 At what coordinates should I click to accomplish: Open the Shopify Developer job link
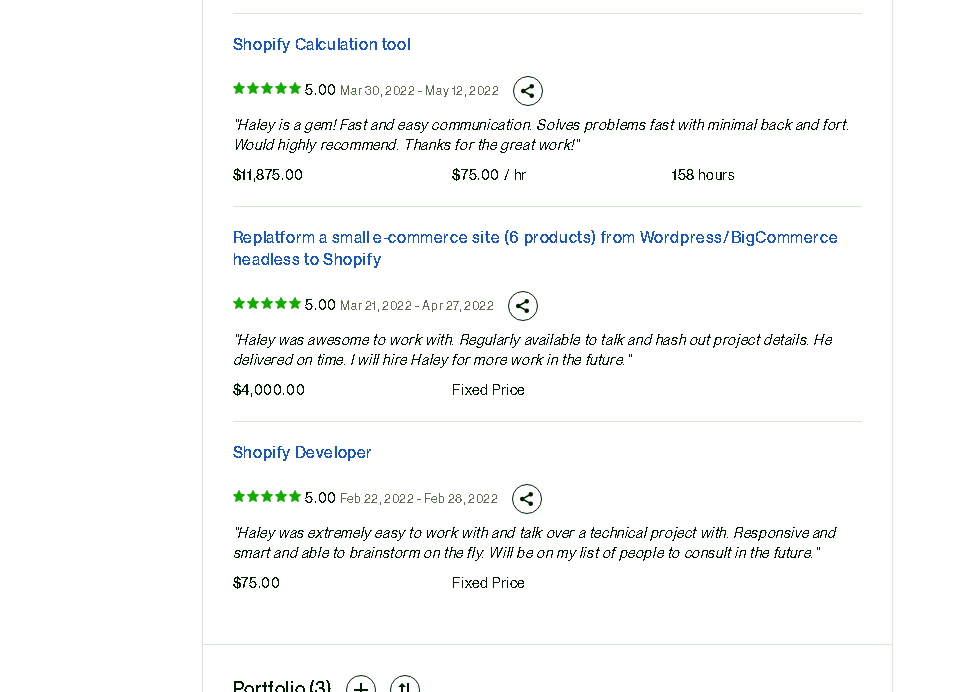coord(302,453)
